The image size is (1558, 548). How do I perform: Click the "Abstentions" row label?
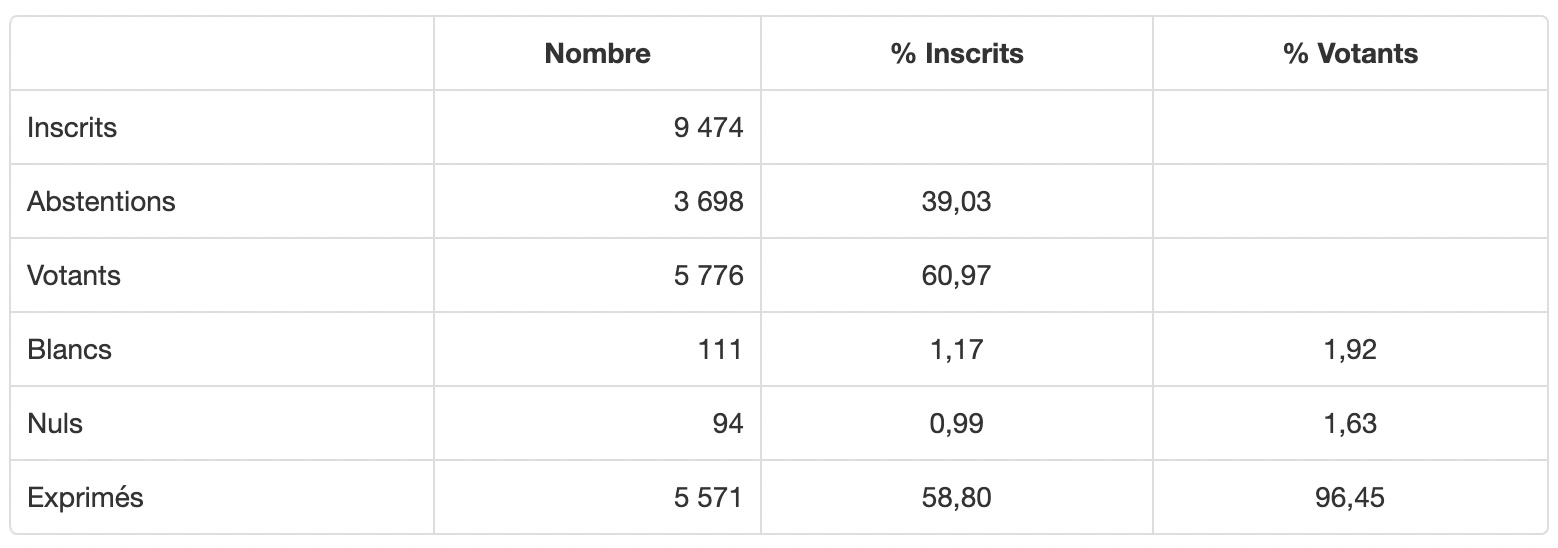pos(101,202)
